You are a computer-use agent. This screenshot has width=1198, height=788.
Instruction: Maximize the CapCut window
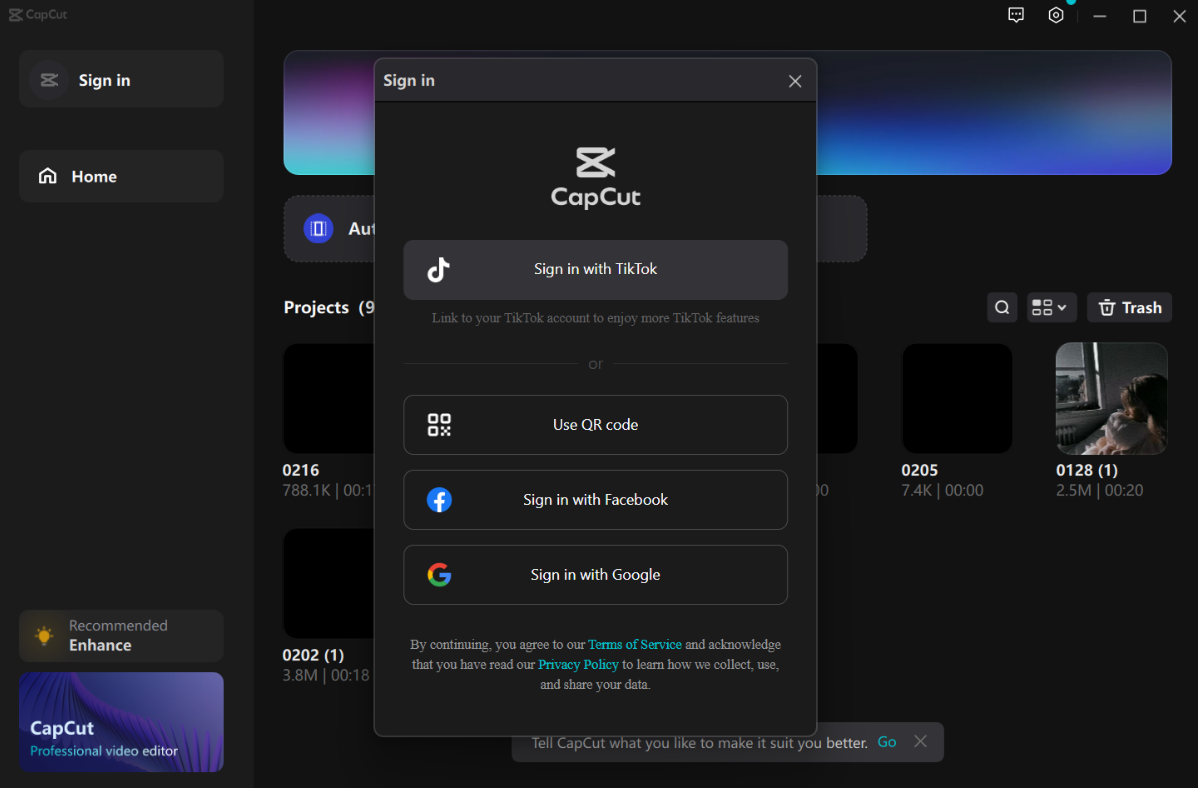click(x=1139, y=16)
